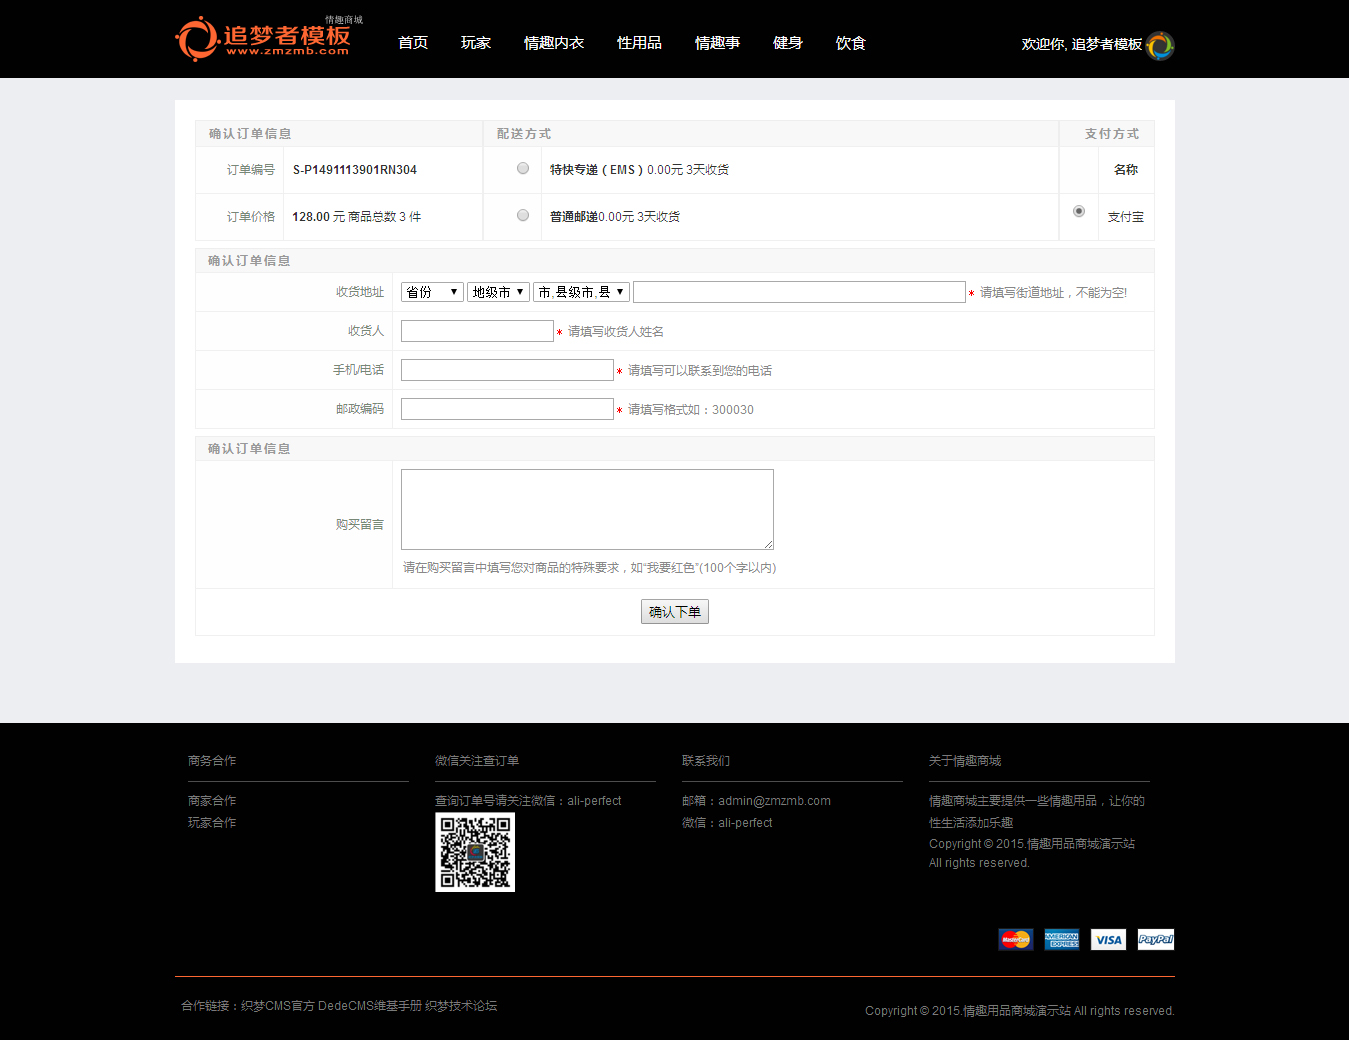Open the 省份 province dropdown
The image size is (1349, 1040).
(x=432, y=292)
